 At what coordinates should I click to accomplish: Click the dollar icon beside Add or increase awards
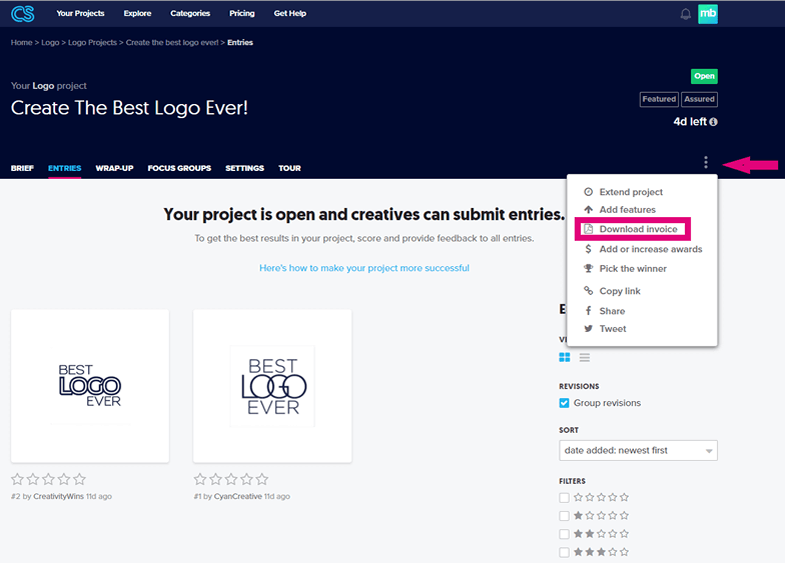tap(588, 249)
